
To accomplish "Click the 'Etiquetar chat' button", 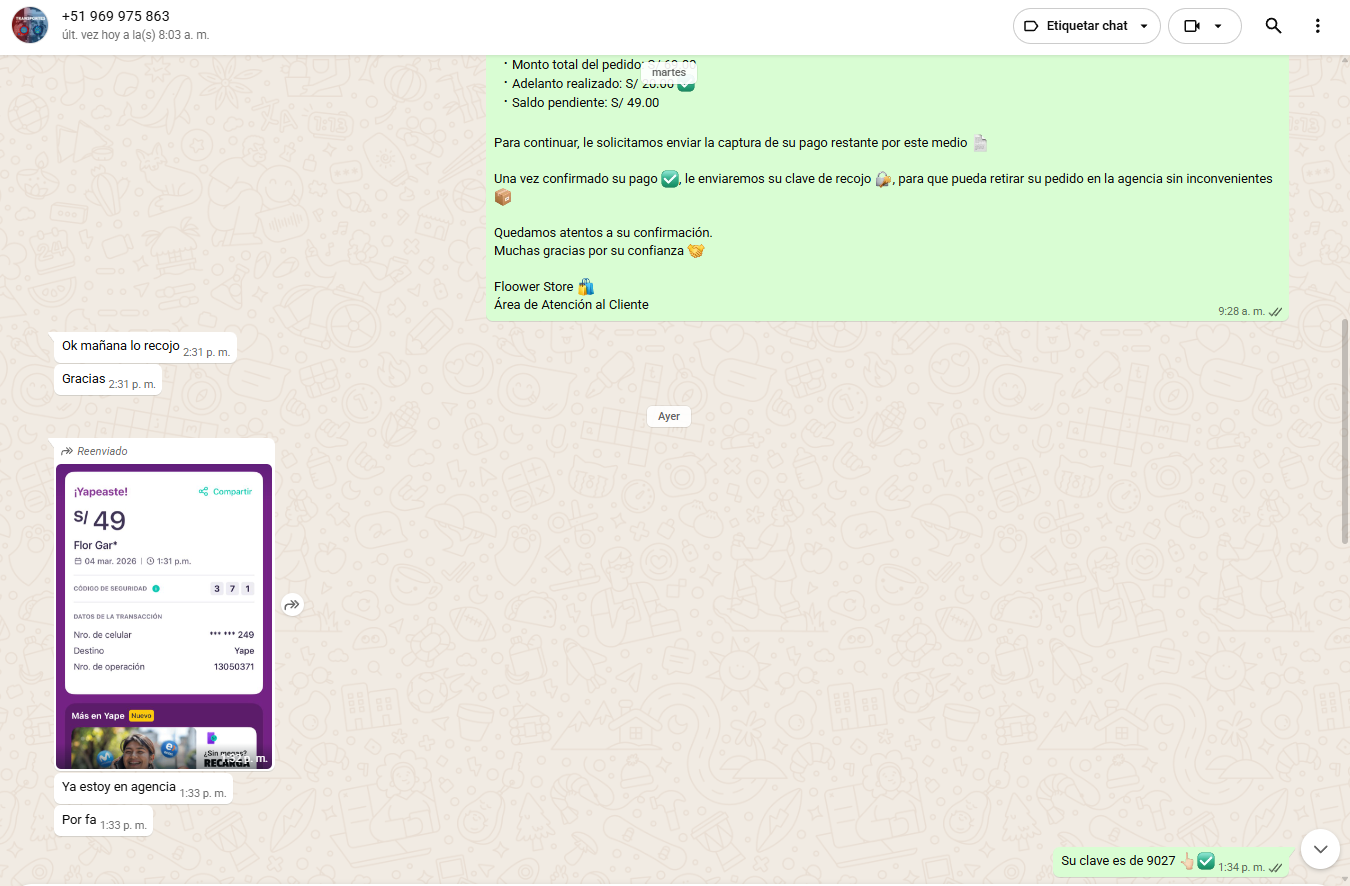I will [1086, 26].
